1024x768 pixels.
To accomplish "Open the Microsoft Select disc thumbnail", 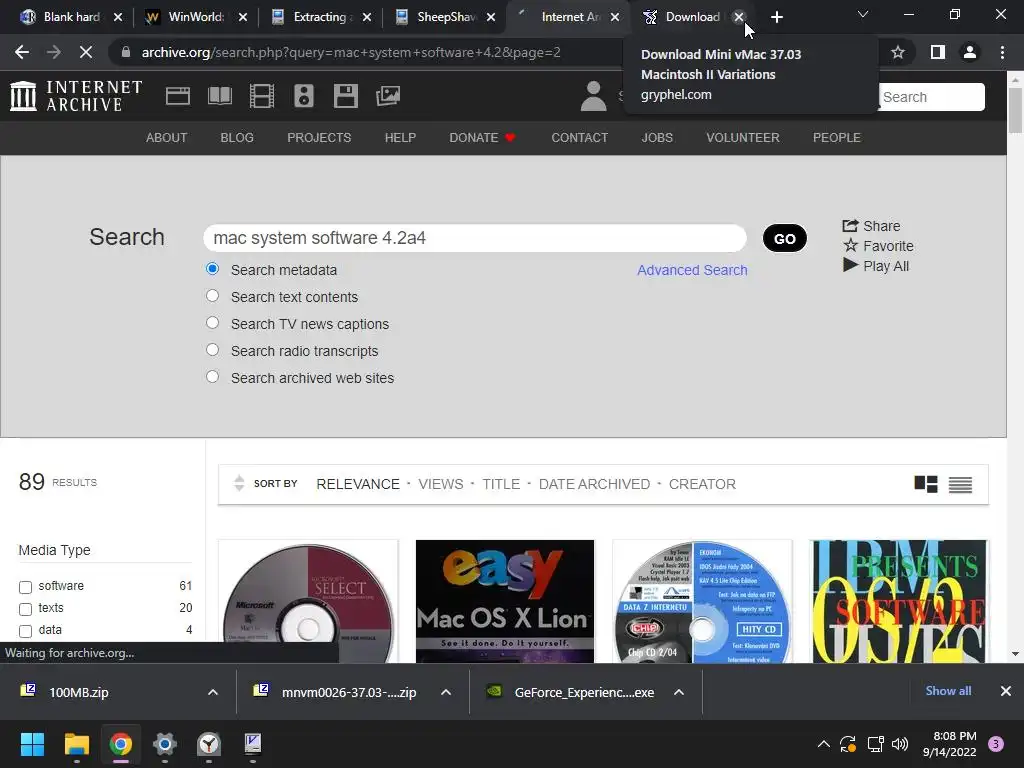I will (308, 601).
